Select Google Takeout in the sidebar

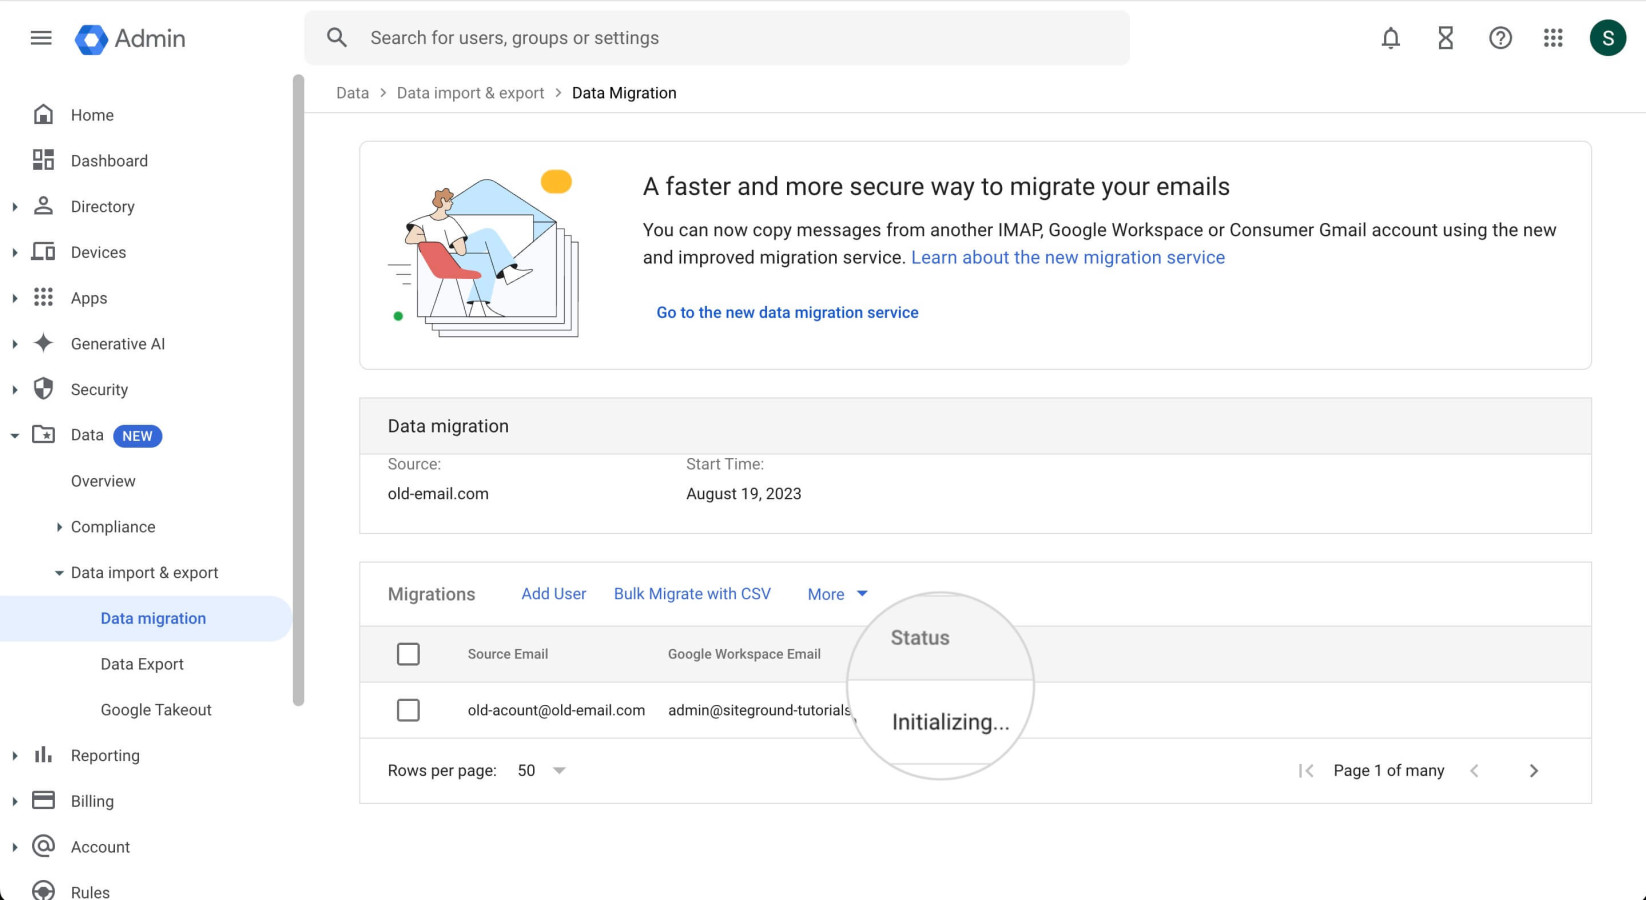155,709
